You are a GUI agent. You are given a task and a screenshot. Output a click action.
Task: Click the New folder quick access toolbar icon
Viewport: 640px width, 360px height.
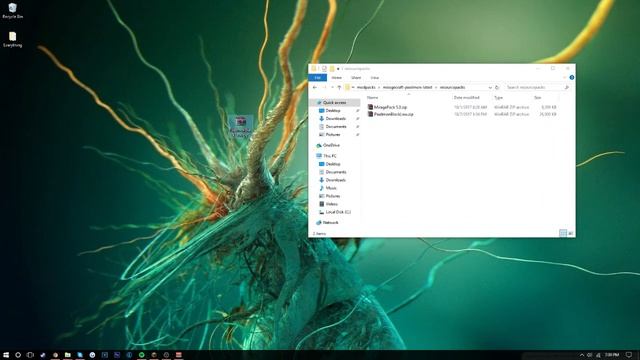coord(332,69)
